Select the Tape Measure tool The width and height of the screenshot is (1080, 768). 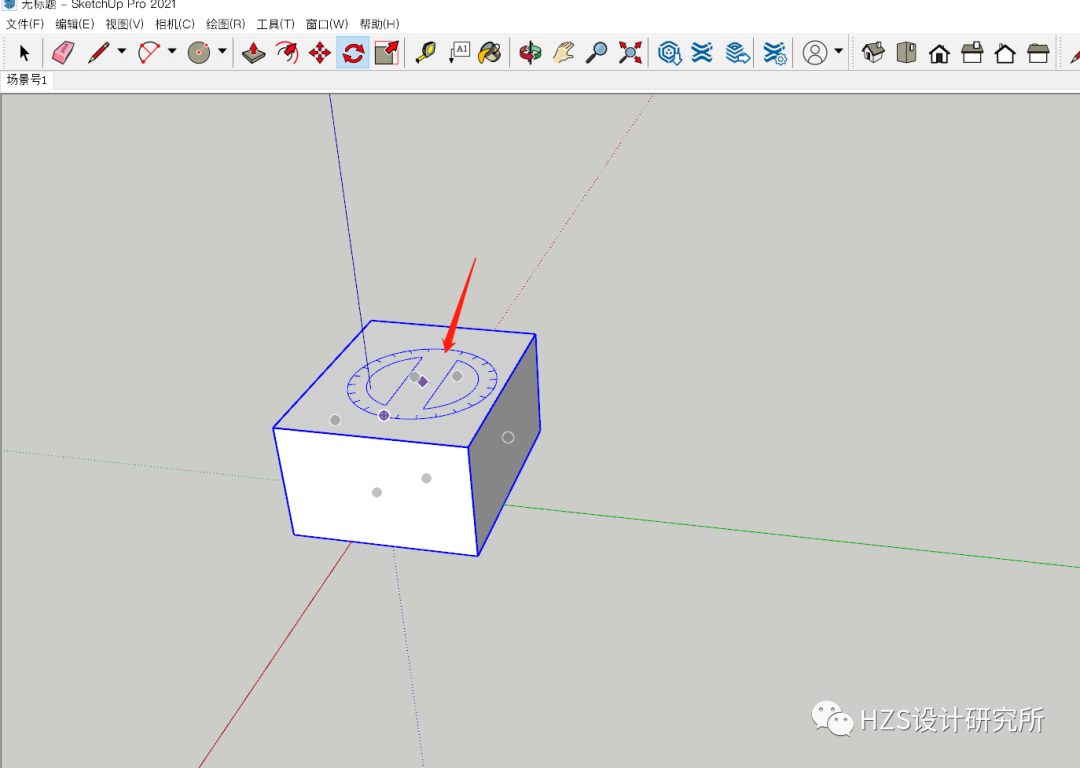click(425, 52)
